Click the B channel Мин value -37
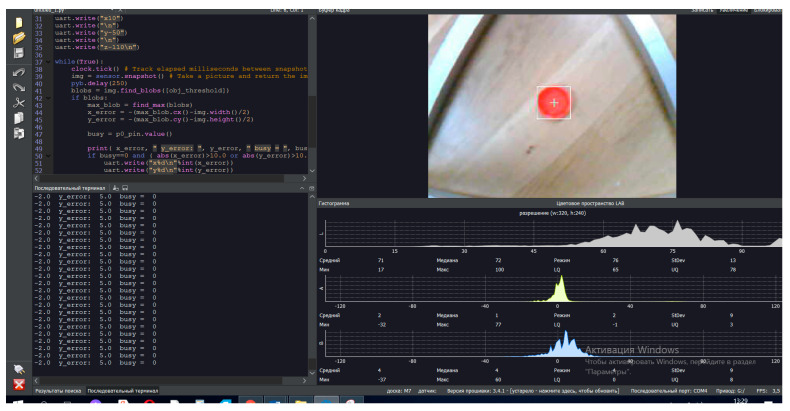The image size is (790, 411). (x=382, y=379)
